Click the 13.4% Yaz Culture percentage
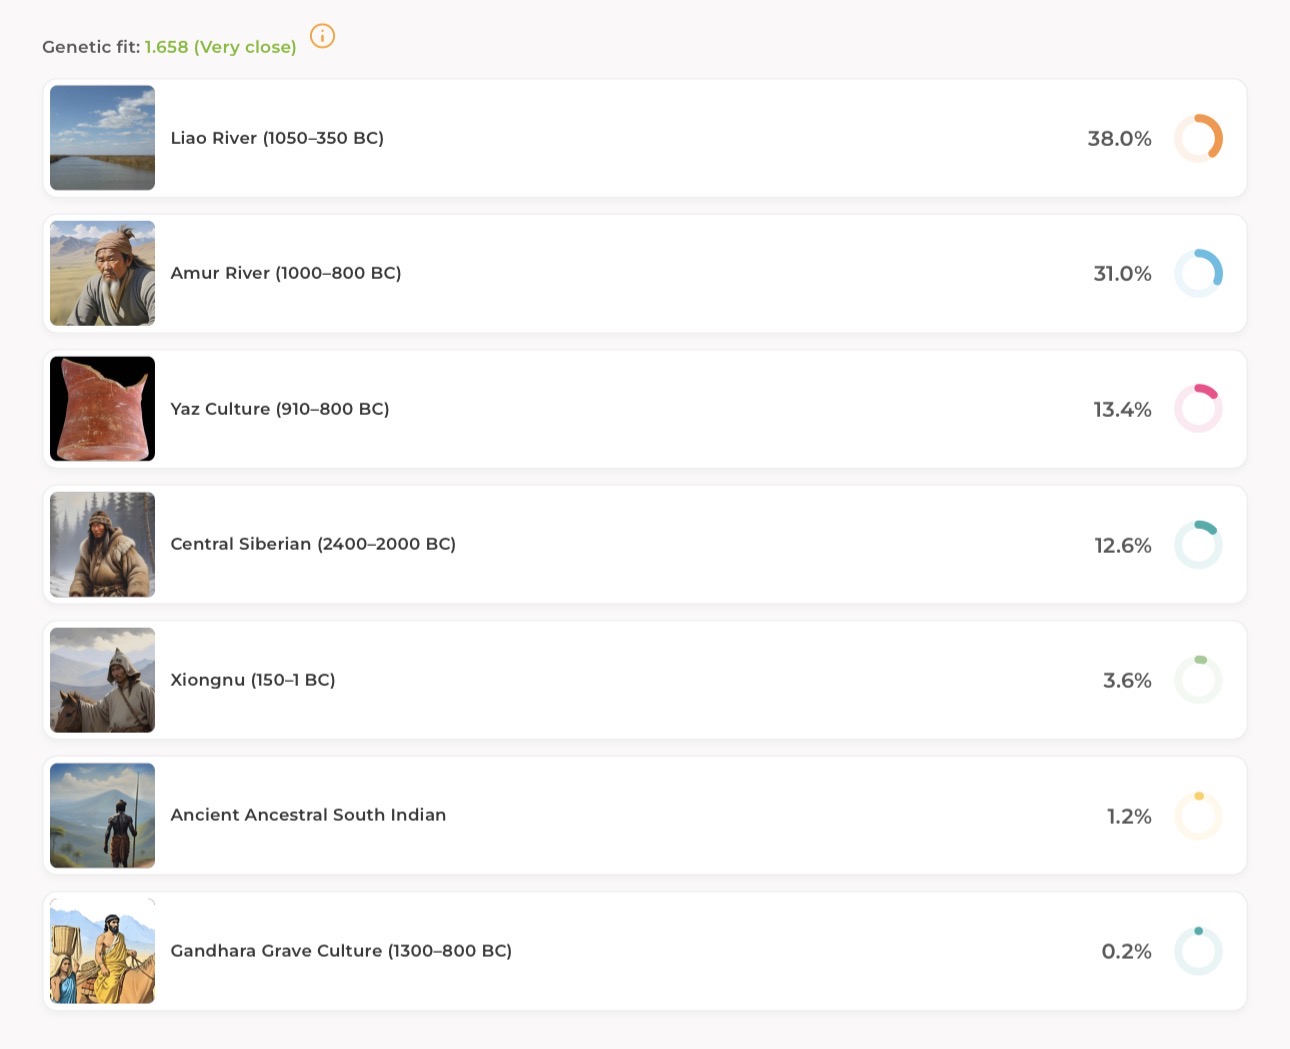The image size is (1290, 1049). (1122, 410)
